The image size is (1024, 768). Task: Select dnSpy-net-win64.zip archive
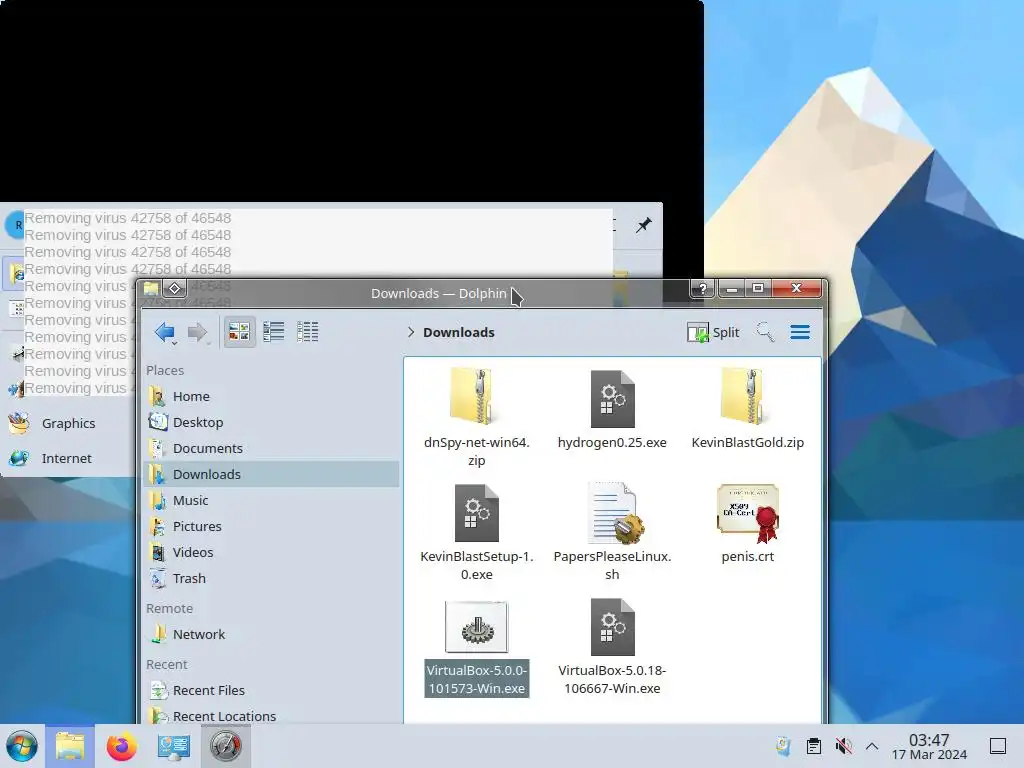[477, 418]
